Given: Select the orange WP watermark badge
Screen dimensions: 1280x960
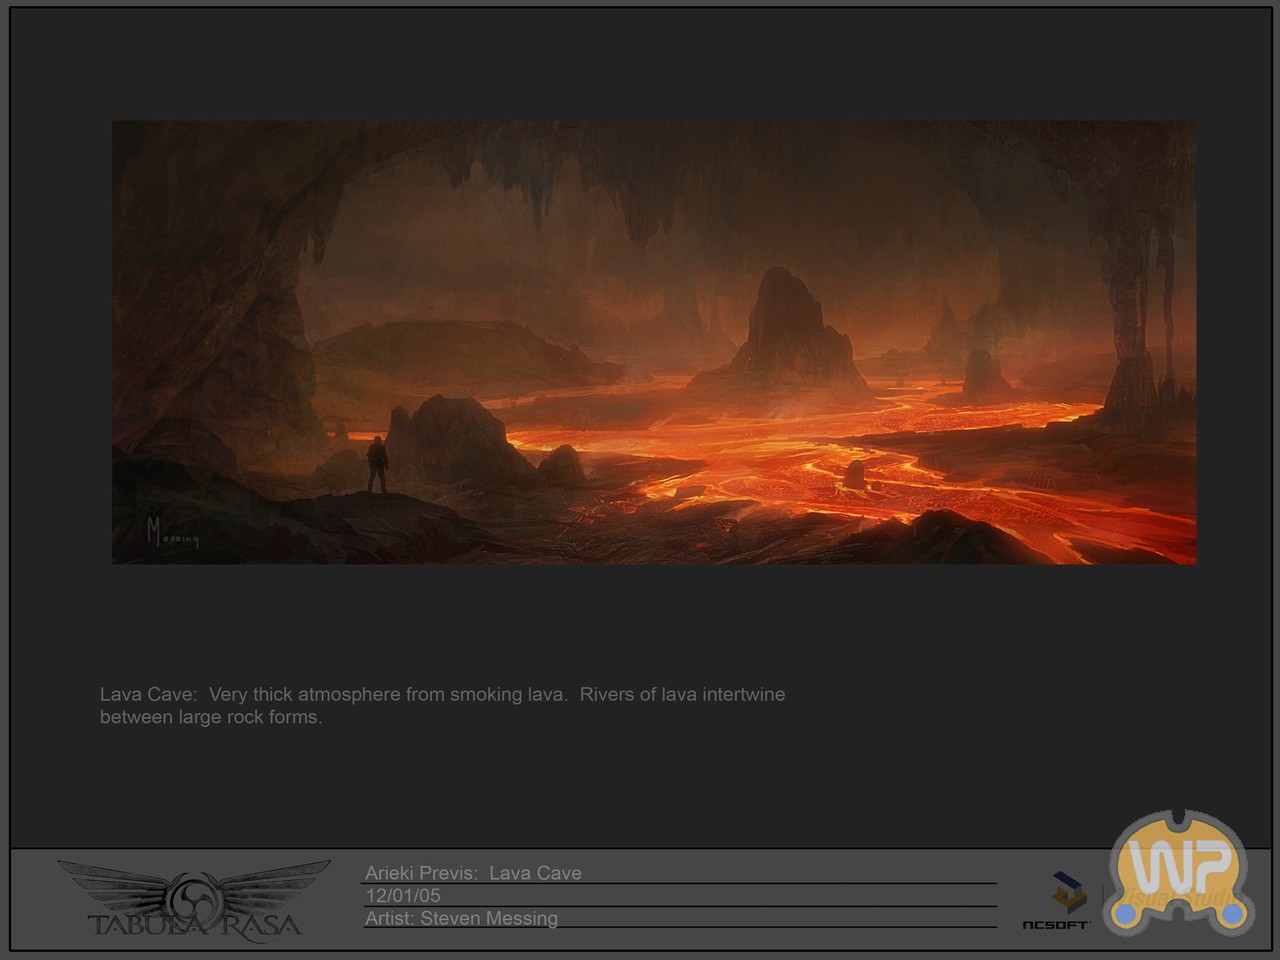Looking at the screenshot, I should (1180, 870).
